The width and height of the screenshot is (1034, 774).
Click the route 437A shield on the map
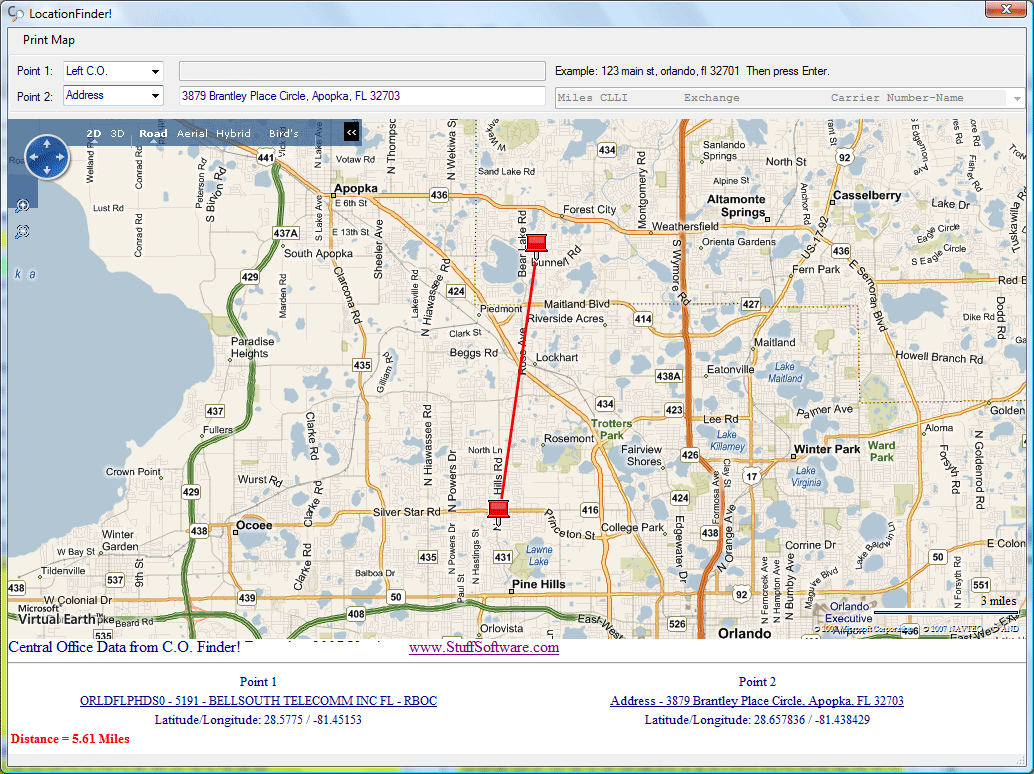point(286,233)
